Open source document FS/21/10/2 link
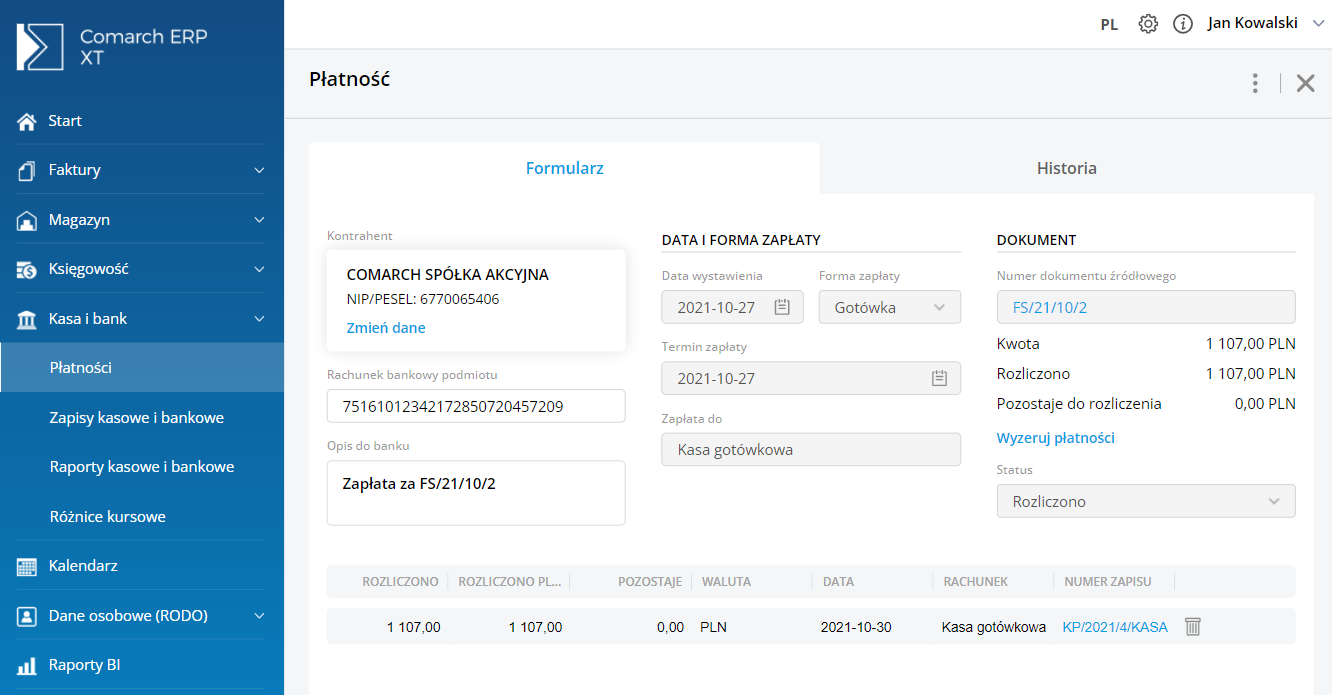The image size is (1332, 695). tap(1050, 308)
